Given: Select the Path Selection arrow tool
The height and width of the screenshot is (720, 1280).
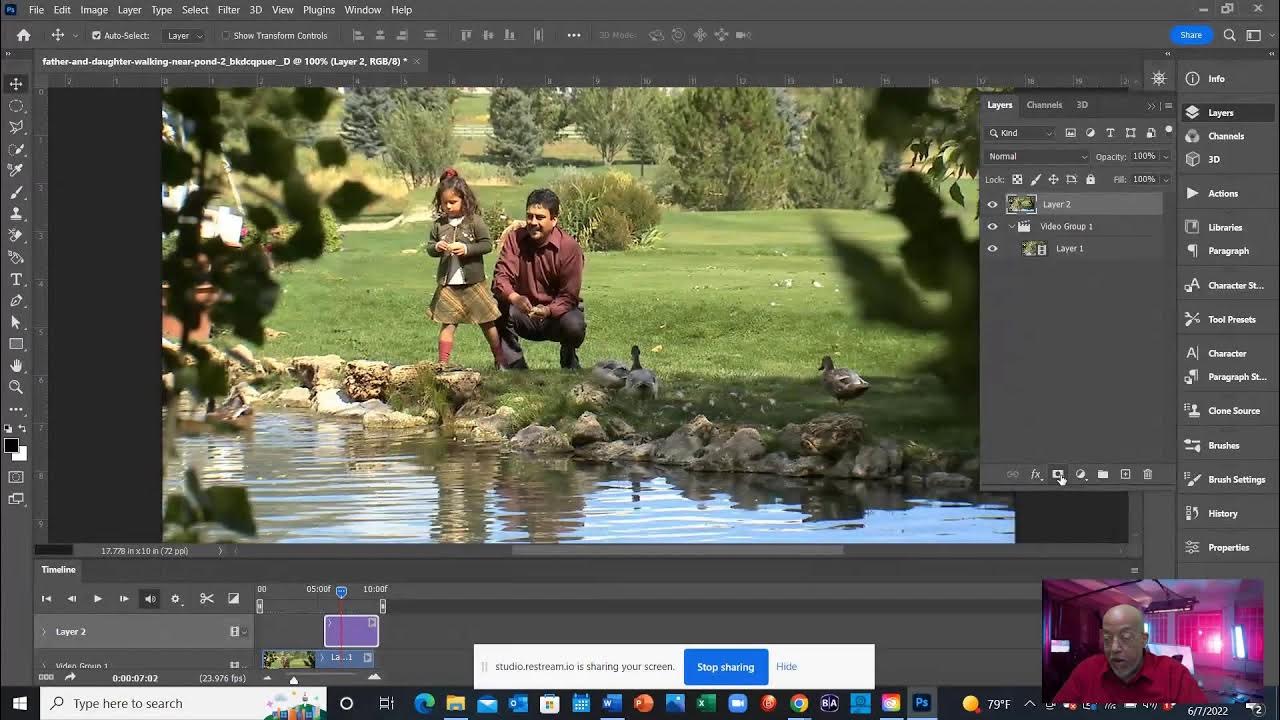Looking at the screenshot, I should (16, 322).
